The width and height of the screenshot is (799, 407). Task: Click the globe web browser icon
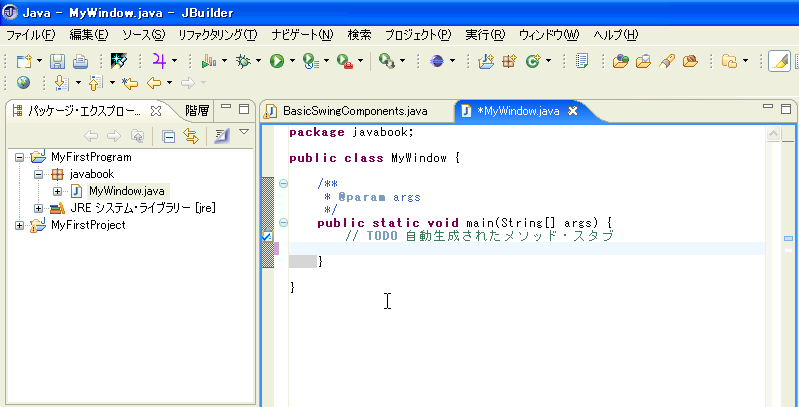pyautogui.click(x=23, y=83)
